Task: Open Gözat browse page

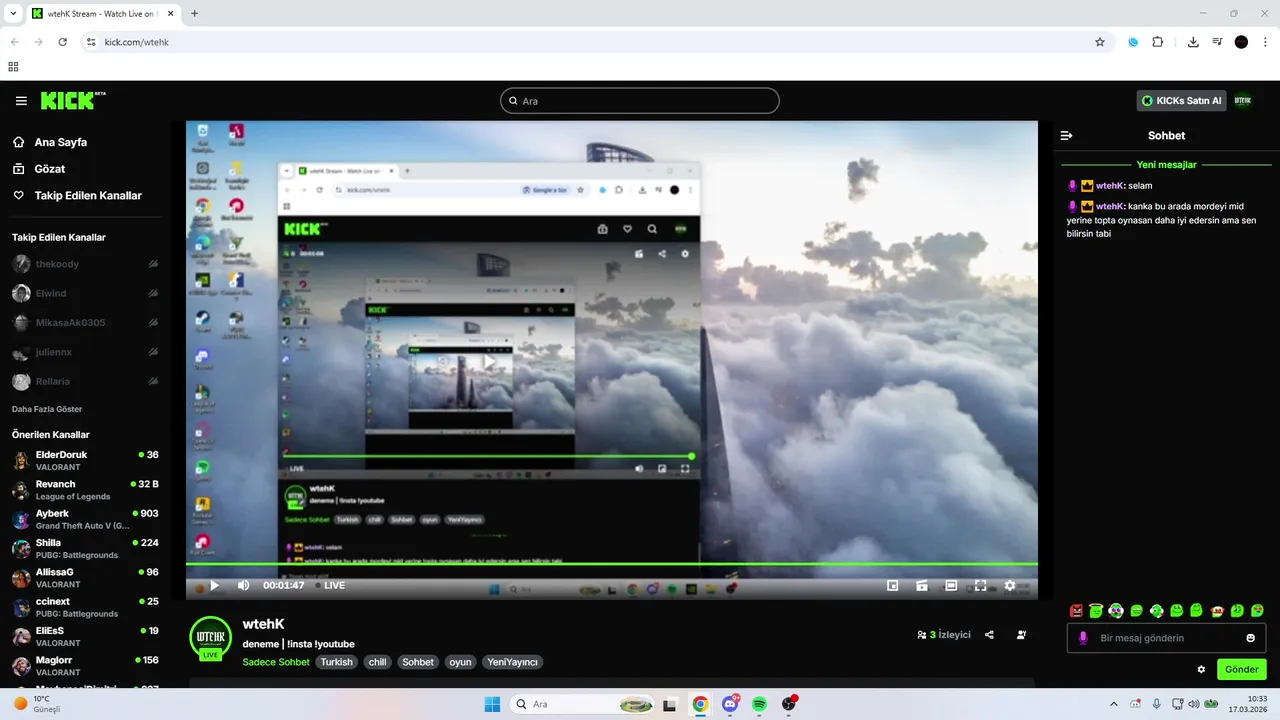Action: tap(49, 169)
